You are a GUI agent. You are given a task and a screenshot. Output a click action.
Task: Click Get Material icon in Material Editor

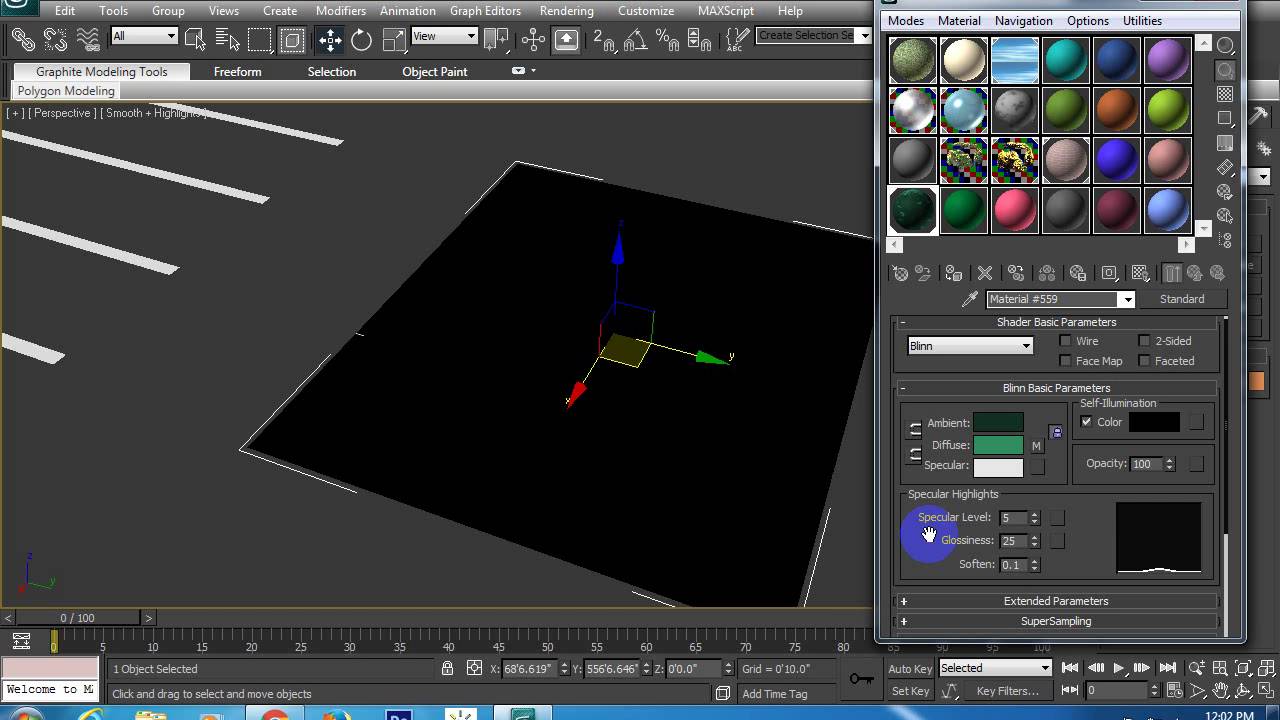click(x=900, y=273)
